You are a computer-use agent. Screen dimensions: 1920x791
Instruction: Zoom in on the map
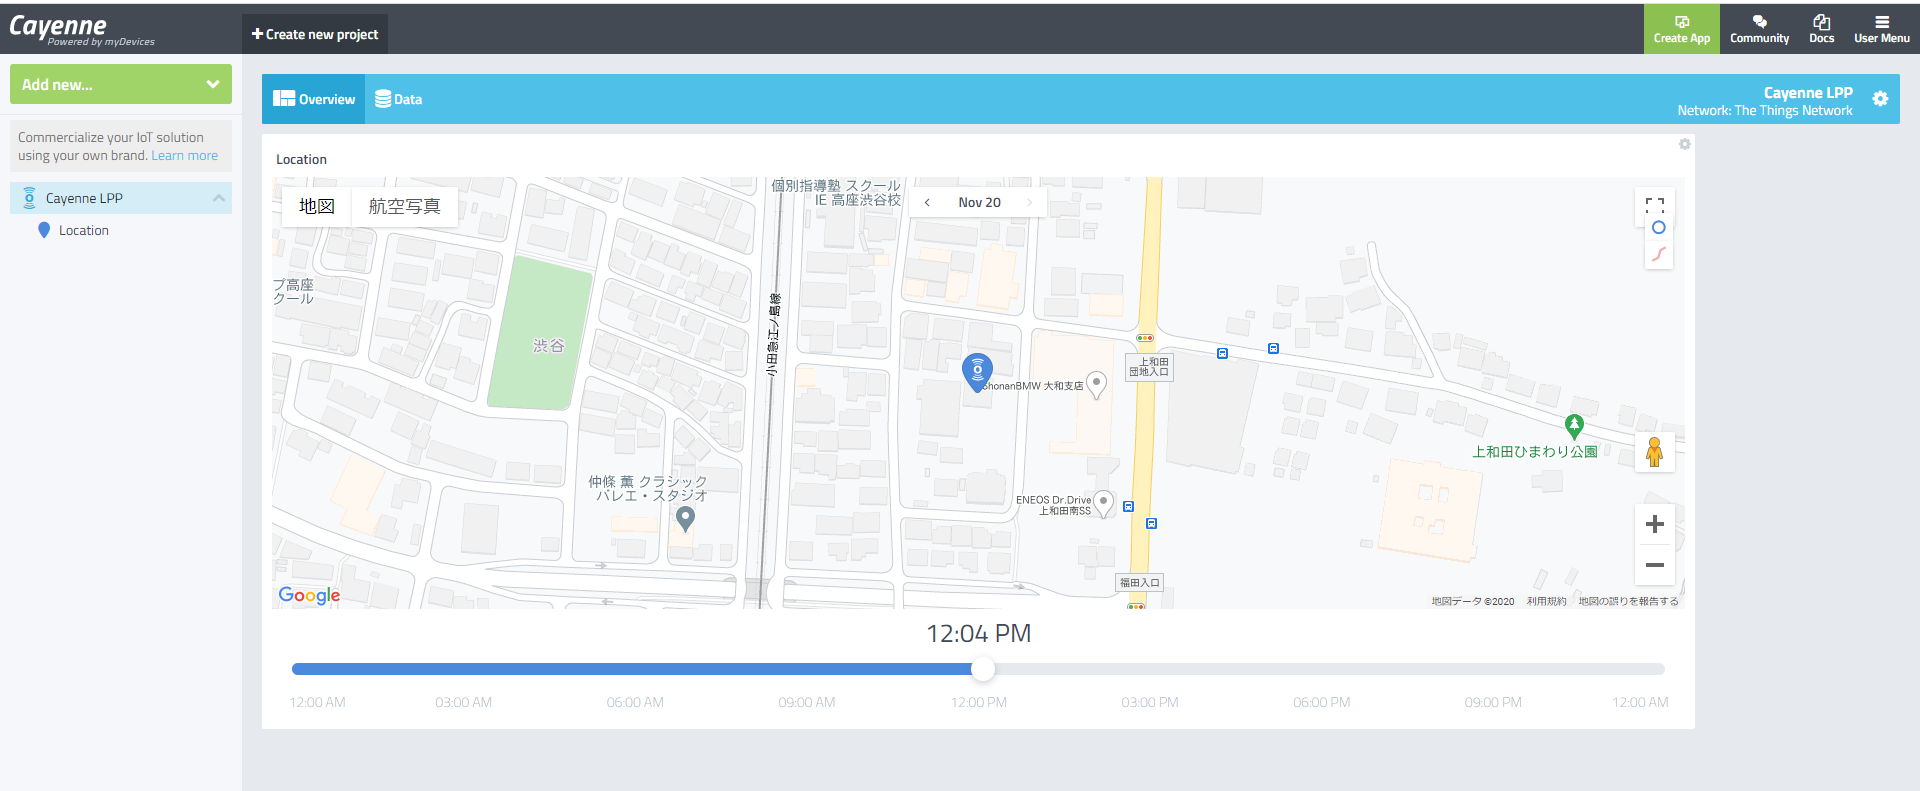pyautogui.click(x=1655, y=524)
